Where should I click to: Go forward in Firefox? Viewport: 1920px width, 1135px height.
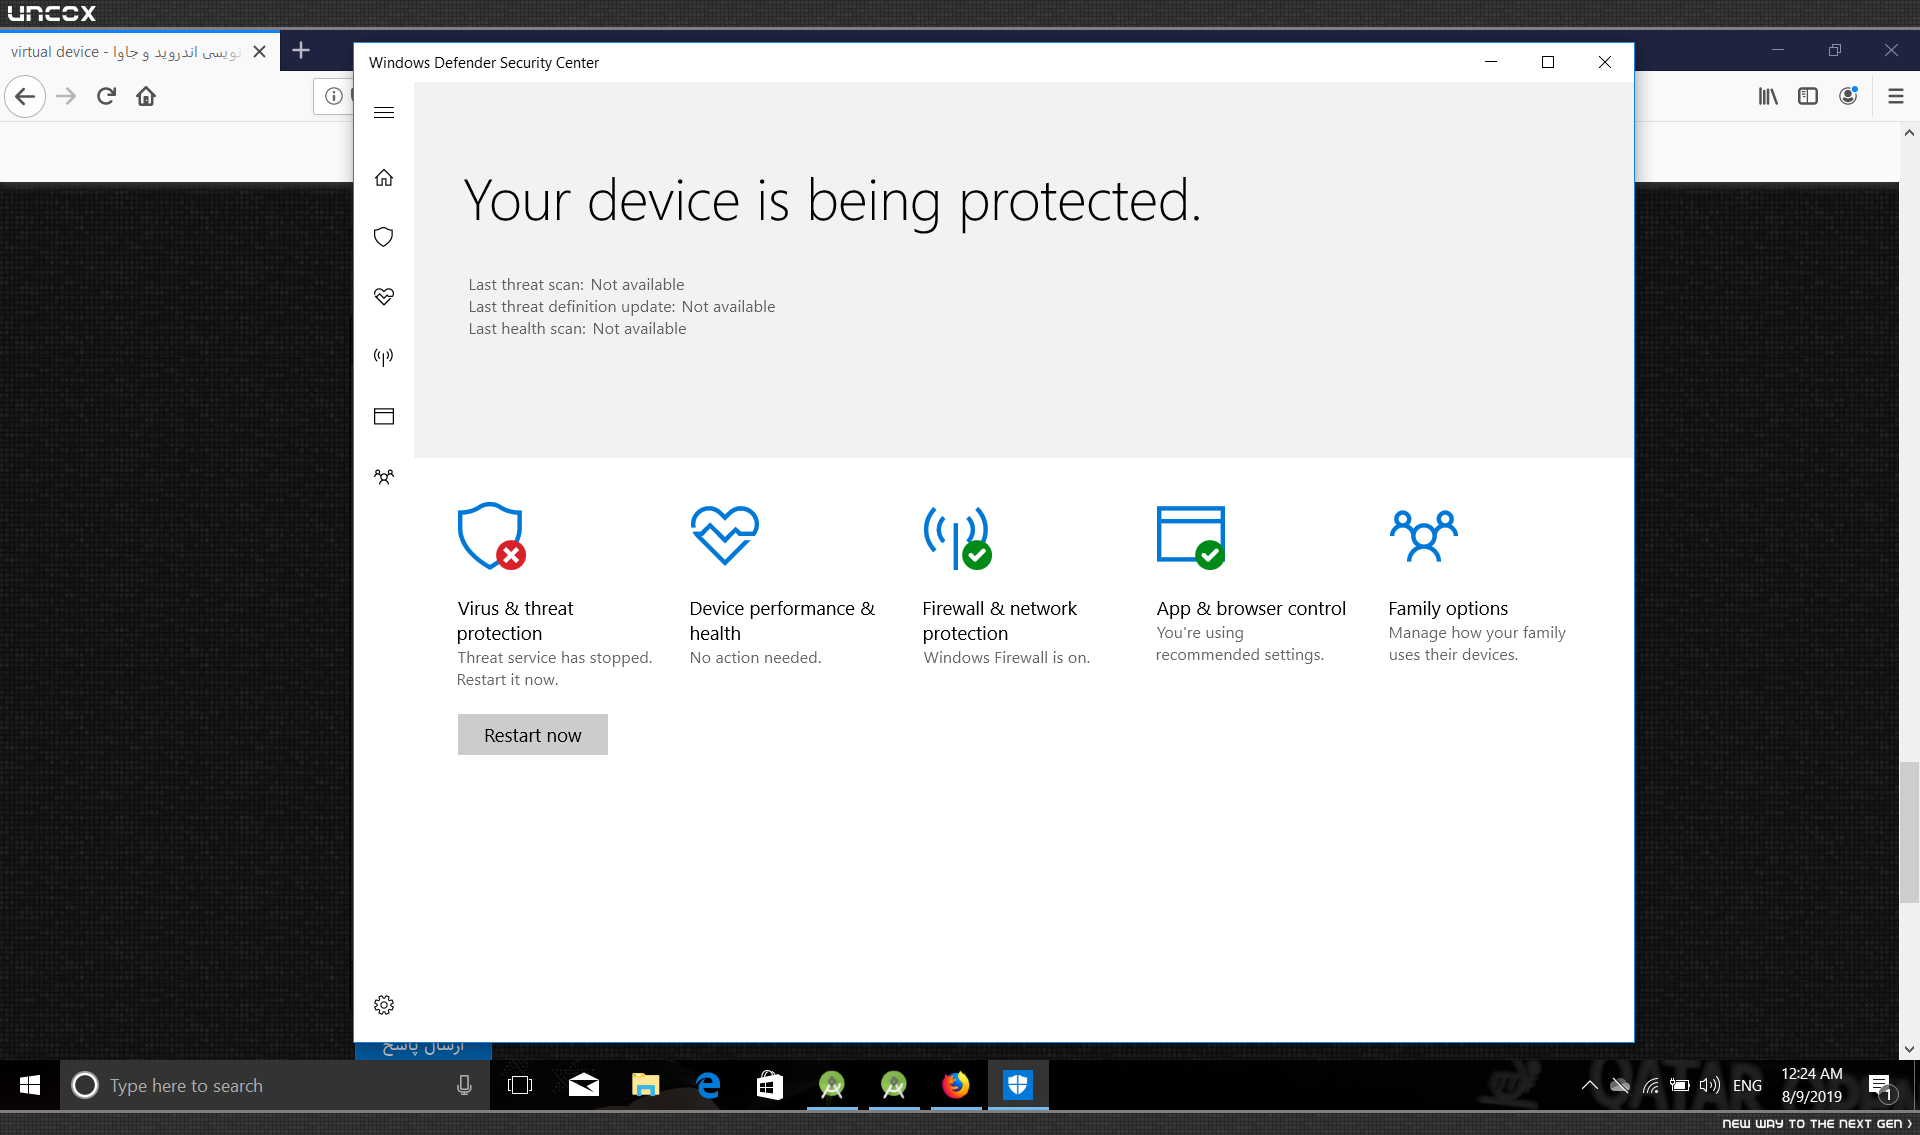coord(67,96)
